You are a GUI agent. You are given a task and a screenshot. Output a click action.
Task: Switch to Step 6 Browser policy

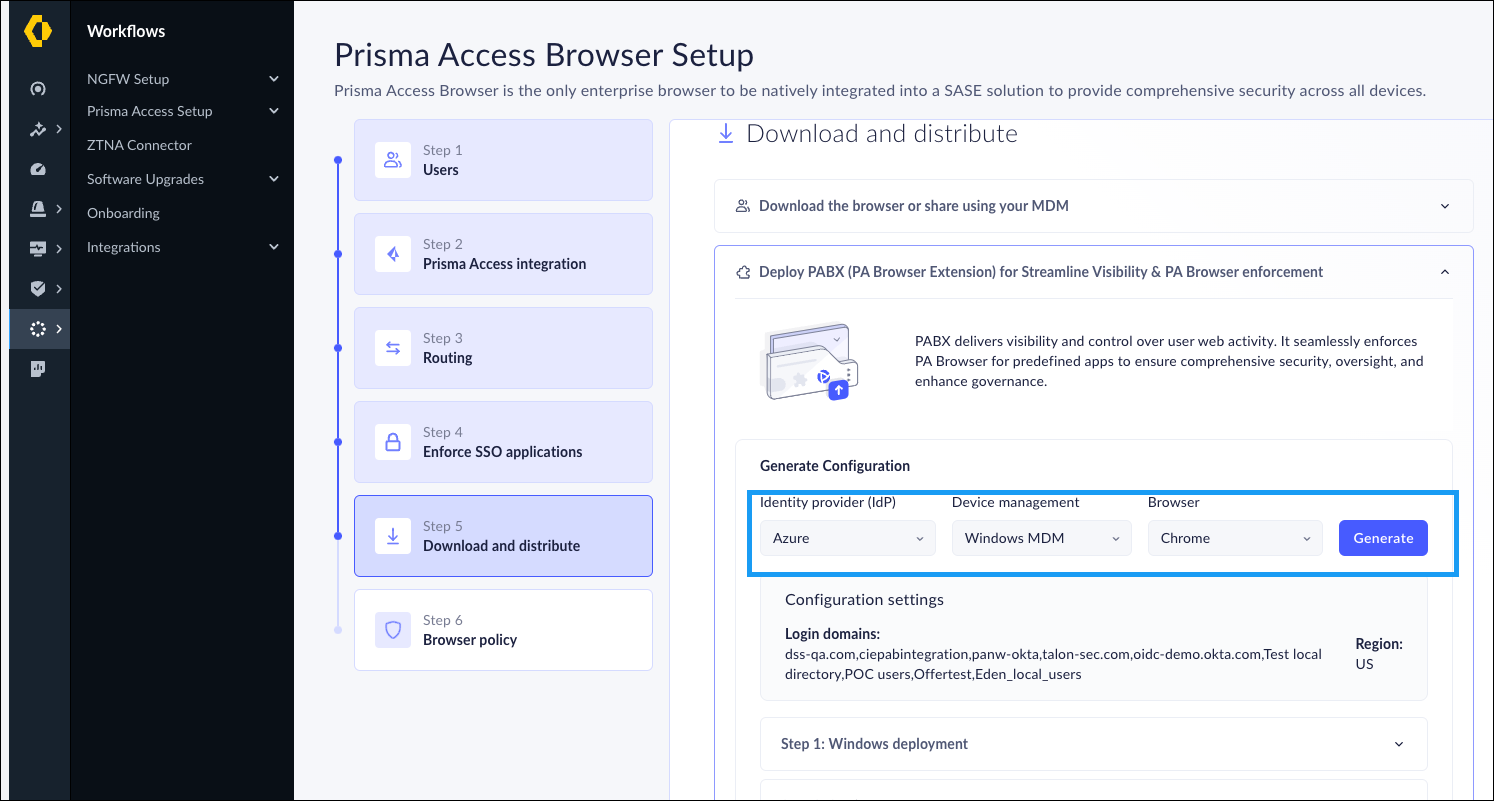(x=503, y=630)
